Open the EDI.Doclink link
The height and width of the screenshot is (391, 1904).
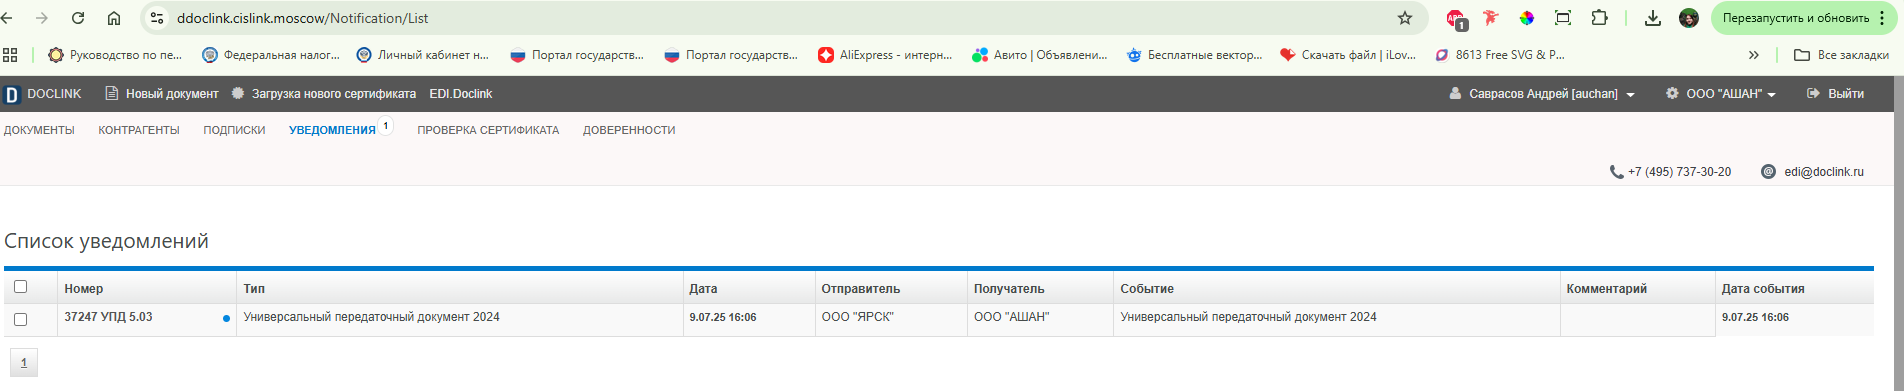[x=461, y=94]
